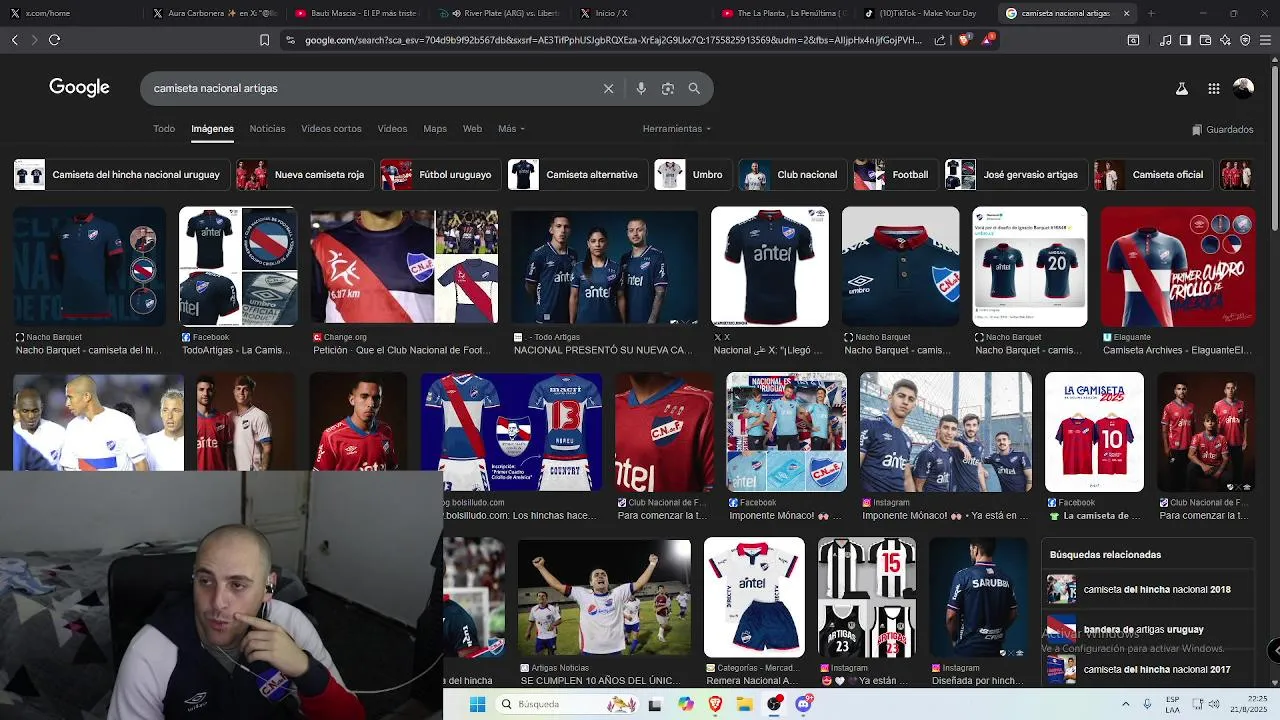The width and height of the screenshot is (1280, 720).
Task: Open the 'Remera Nacional' Mercado image result
Action: pyautogui.click(x=754, y=597)
